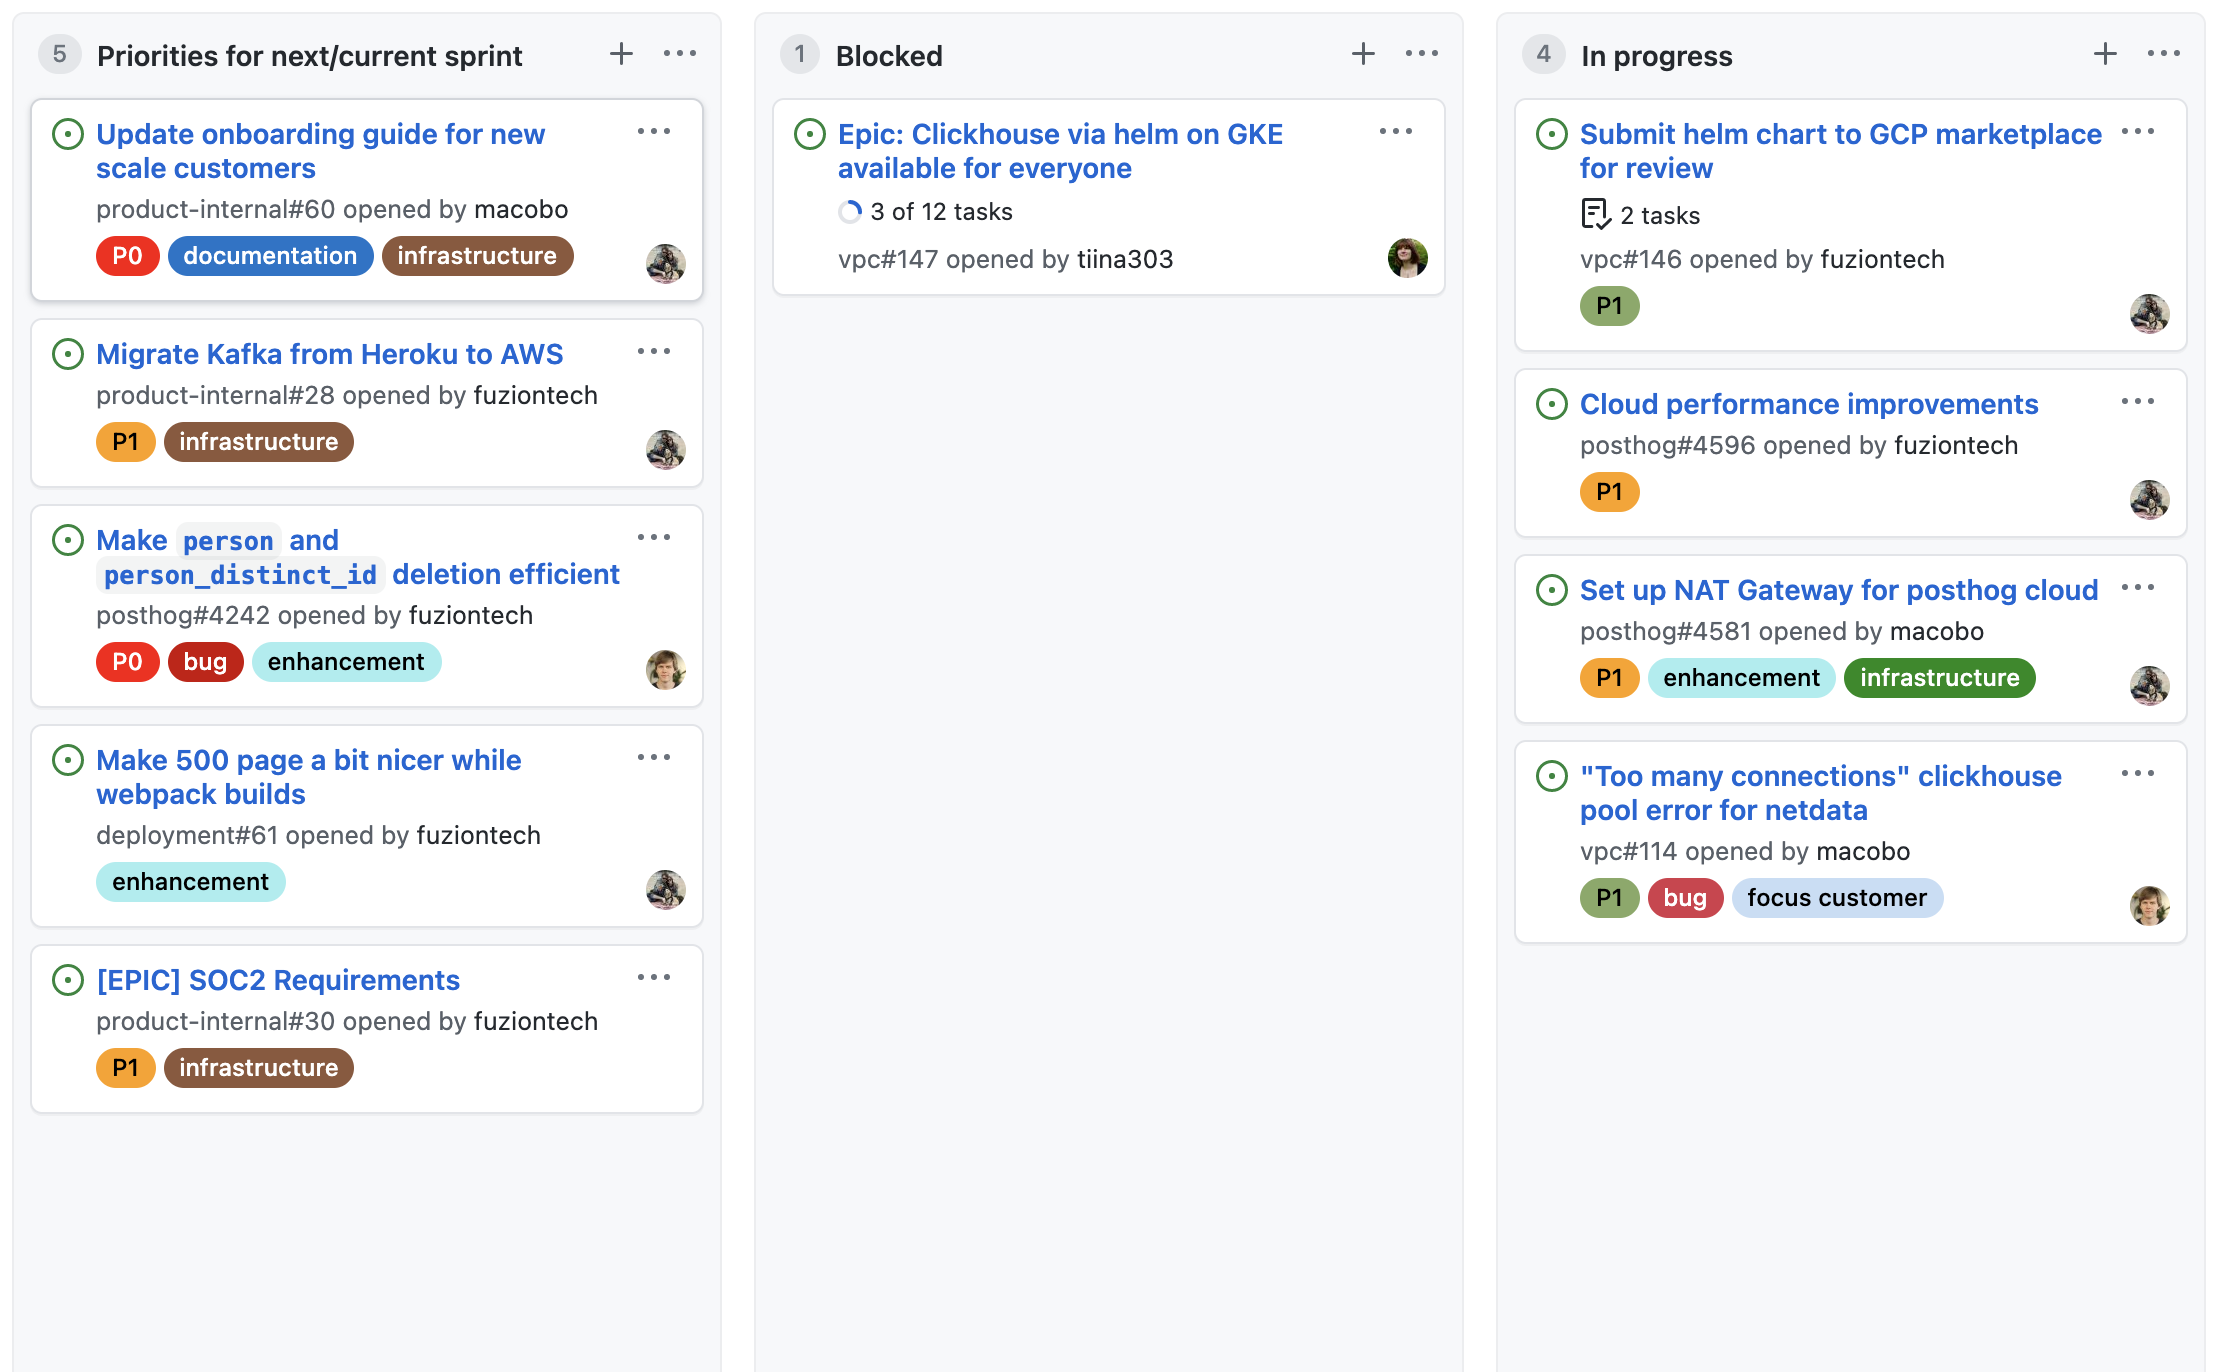2226x1372 pixels.
Task: Select the 2 tasks checklist icon
Action: point(1595,214)
